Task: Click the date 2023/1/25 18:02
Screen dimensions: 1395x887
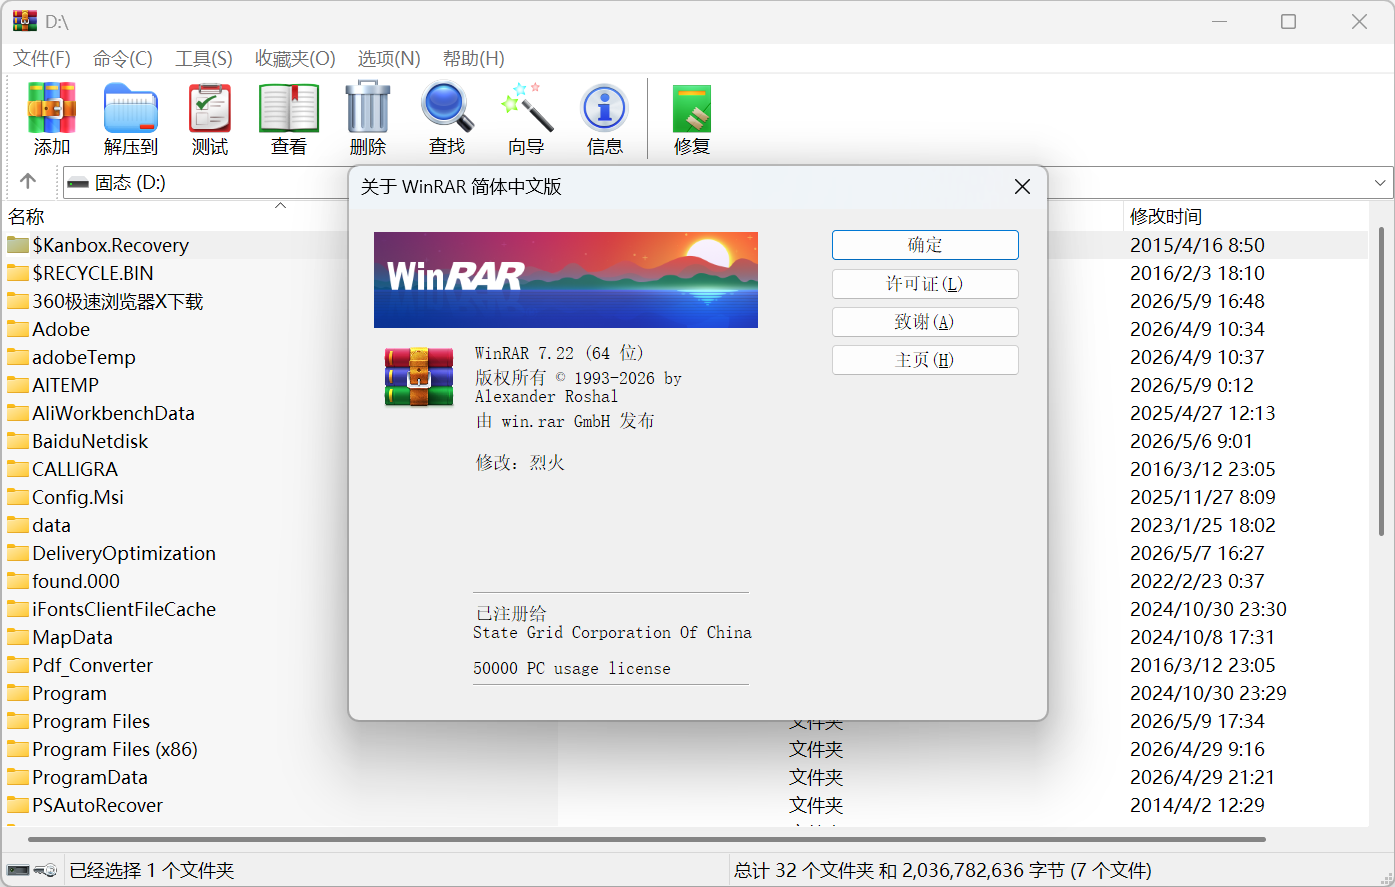Action: coord(1203,525)
